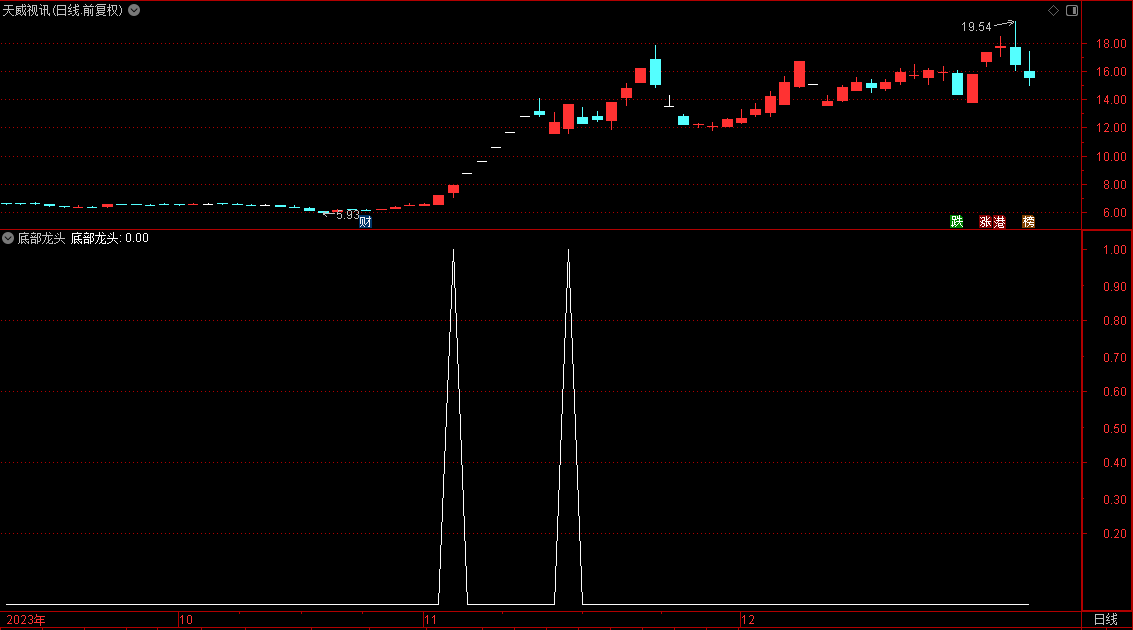Click the 0.40 indicator axis label
The image size is (1133, 630).
click(x=1114, y=463)
